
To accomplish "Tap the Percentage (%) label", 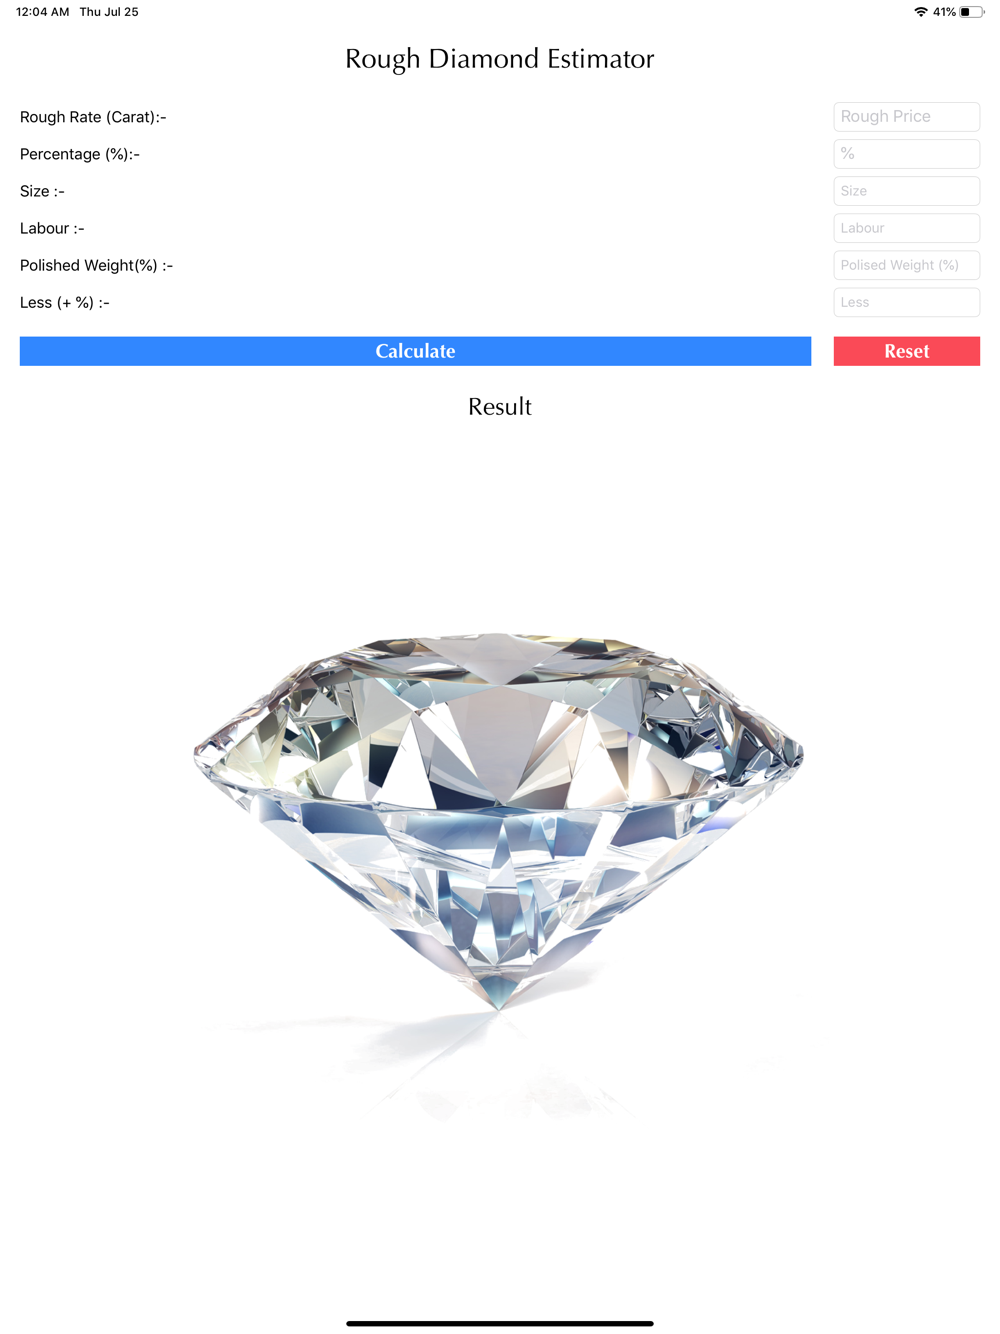I will 80,154.
